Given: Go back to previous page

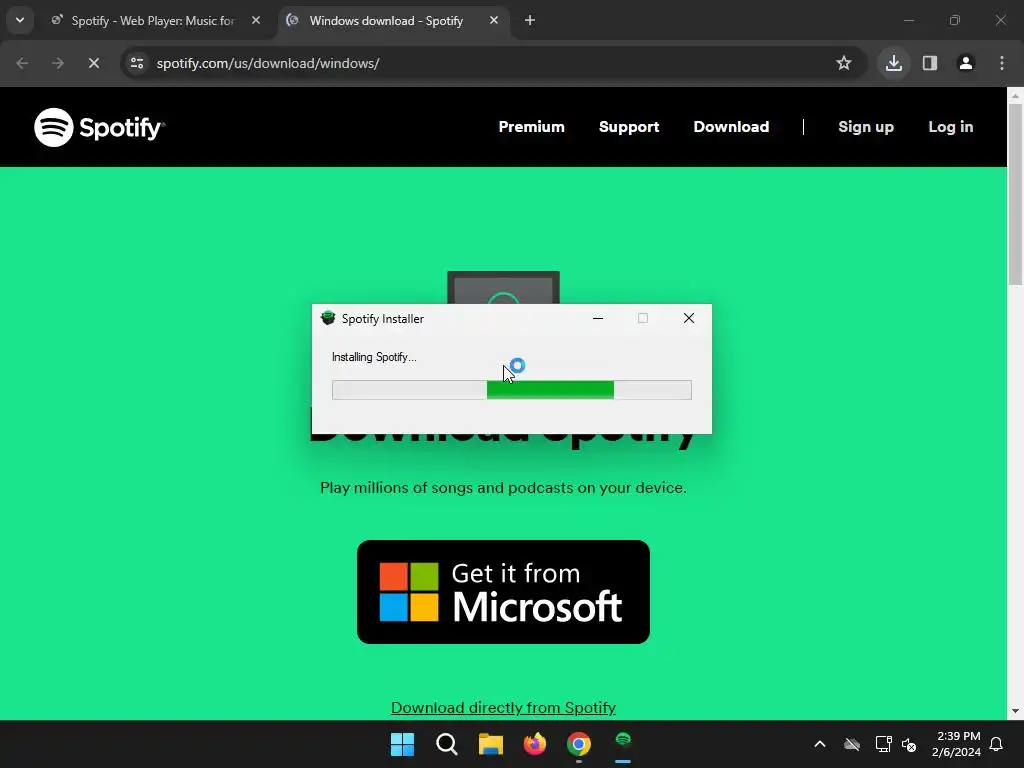Looking at the screenshot, I should (22, 63).
